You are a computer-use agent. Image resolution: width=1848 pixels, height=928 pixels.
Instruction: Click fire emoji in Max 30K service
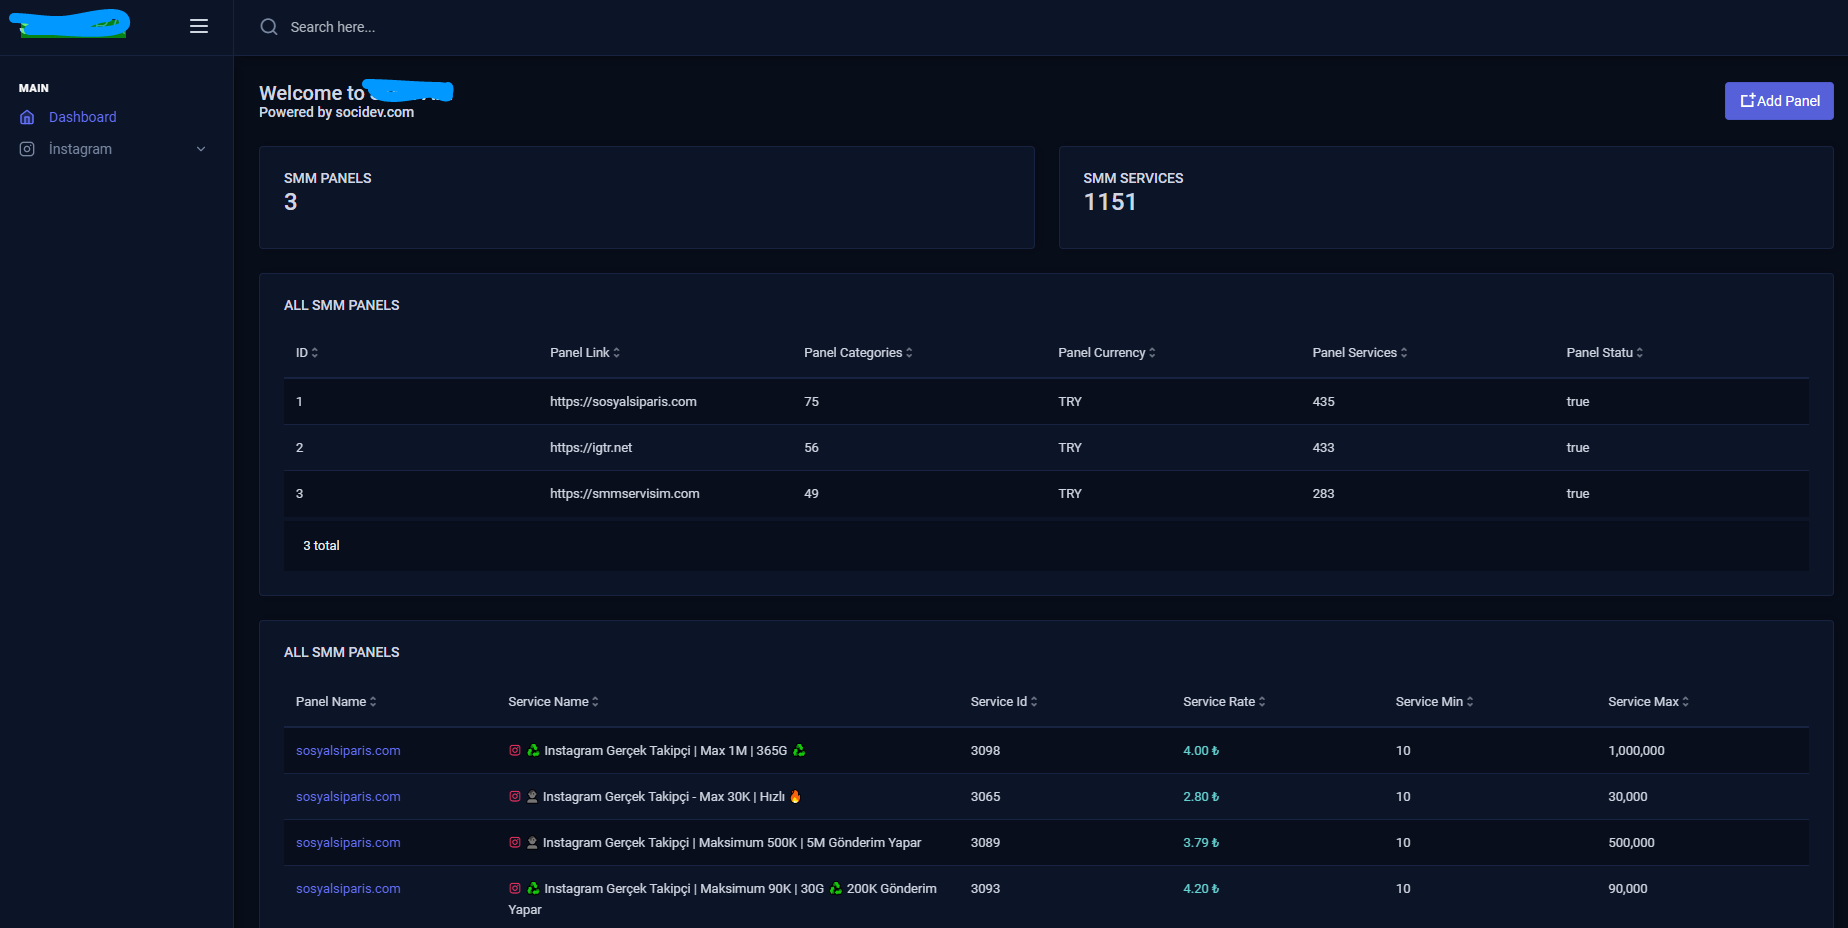pyautogui.click(x=796, y=796)
